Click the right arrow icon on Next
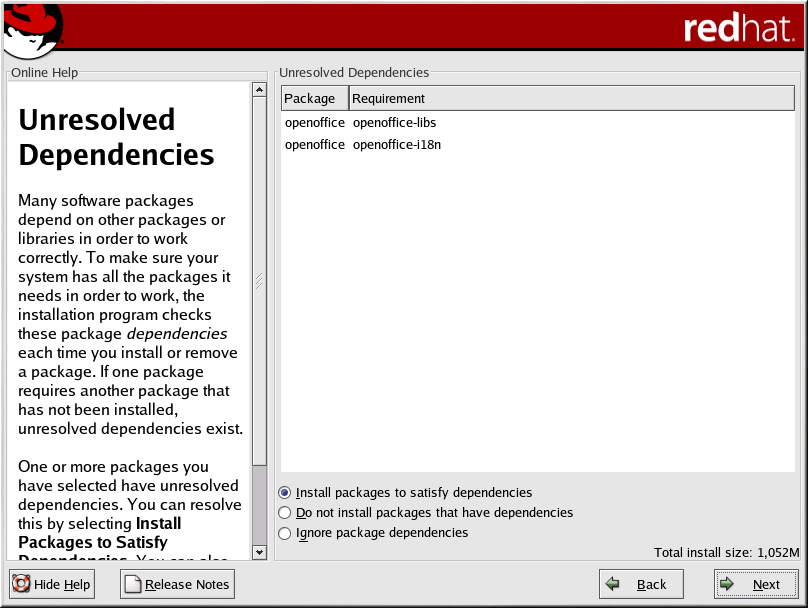Image resolution: width=808 pixels, height=608 pixels. pos(728,585)
